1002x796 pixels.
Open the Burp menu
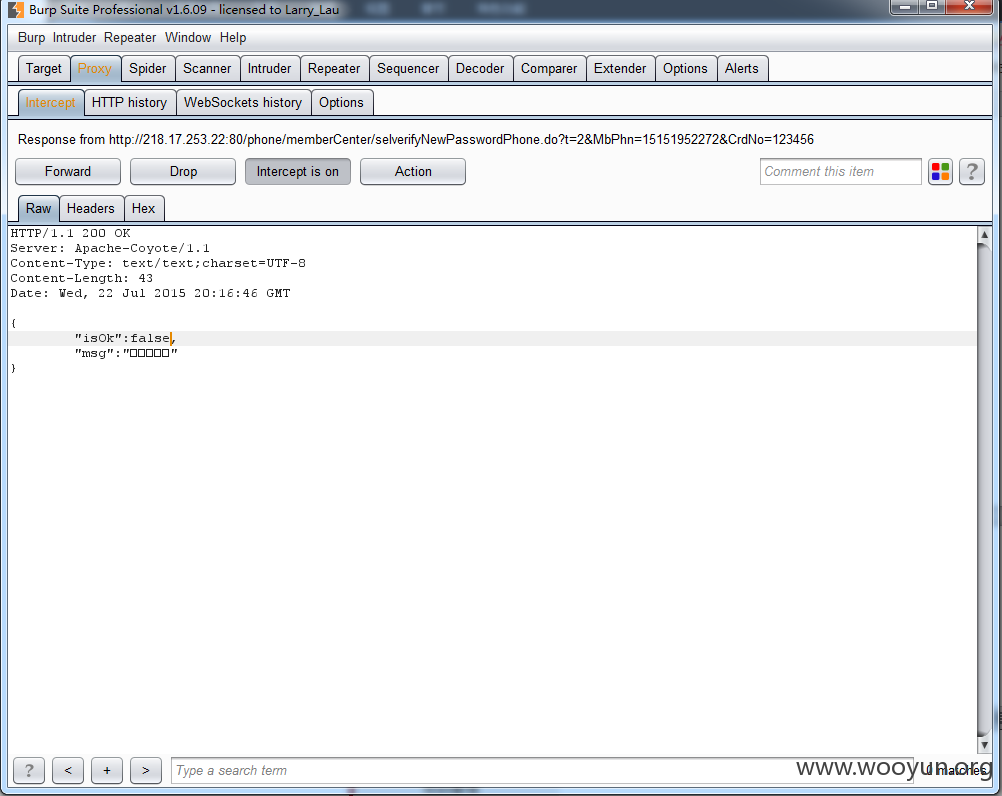pos(31,38)
